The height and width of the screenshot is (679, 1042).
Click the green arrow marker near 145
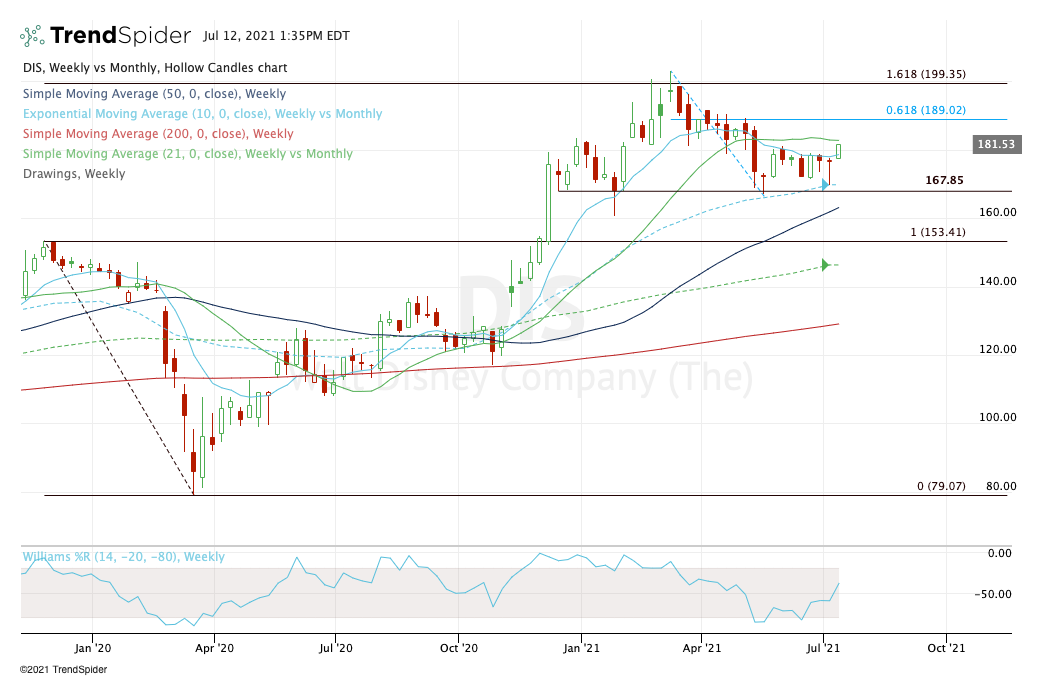(x=825, y=265)
